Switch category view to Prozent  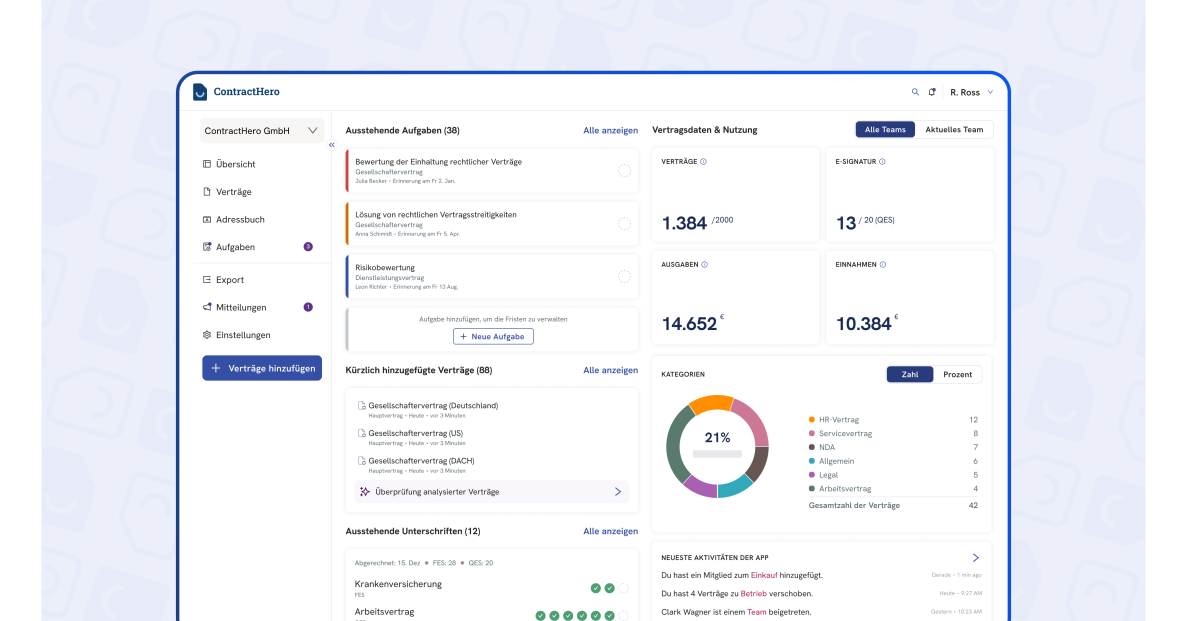(957, 374)
